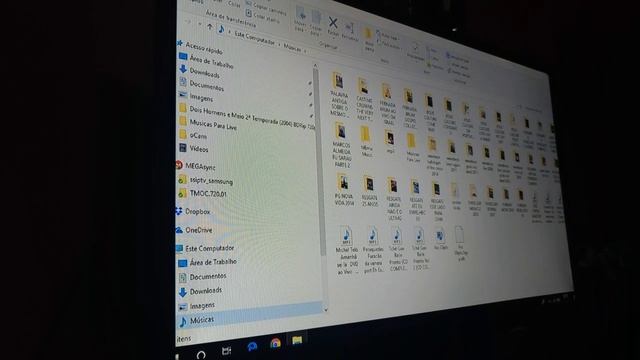Open Musicas Para Live in navigation pane
Screen dimensions: 640x360
[208, 124]
